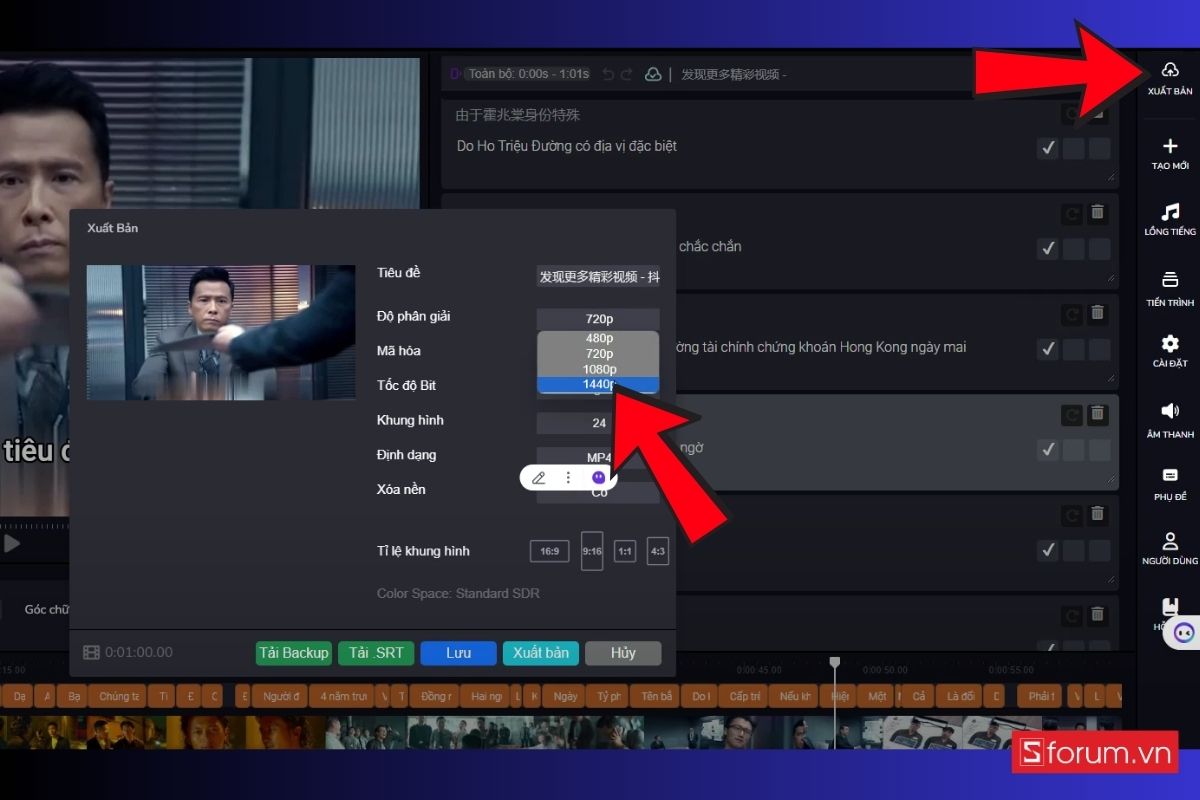Delete the 'chắc chắn' subtitle row
Image resolution: width=1200 pixels, height=800 pixels.
(x=1097, y=212)
